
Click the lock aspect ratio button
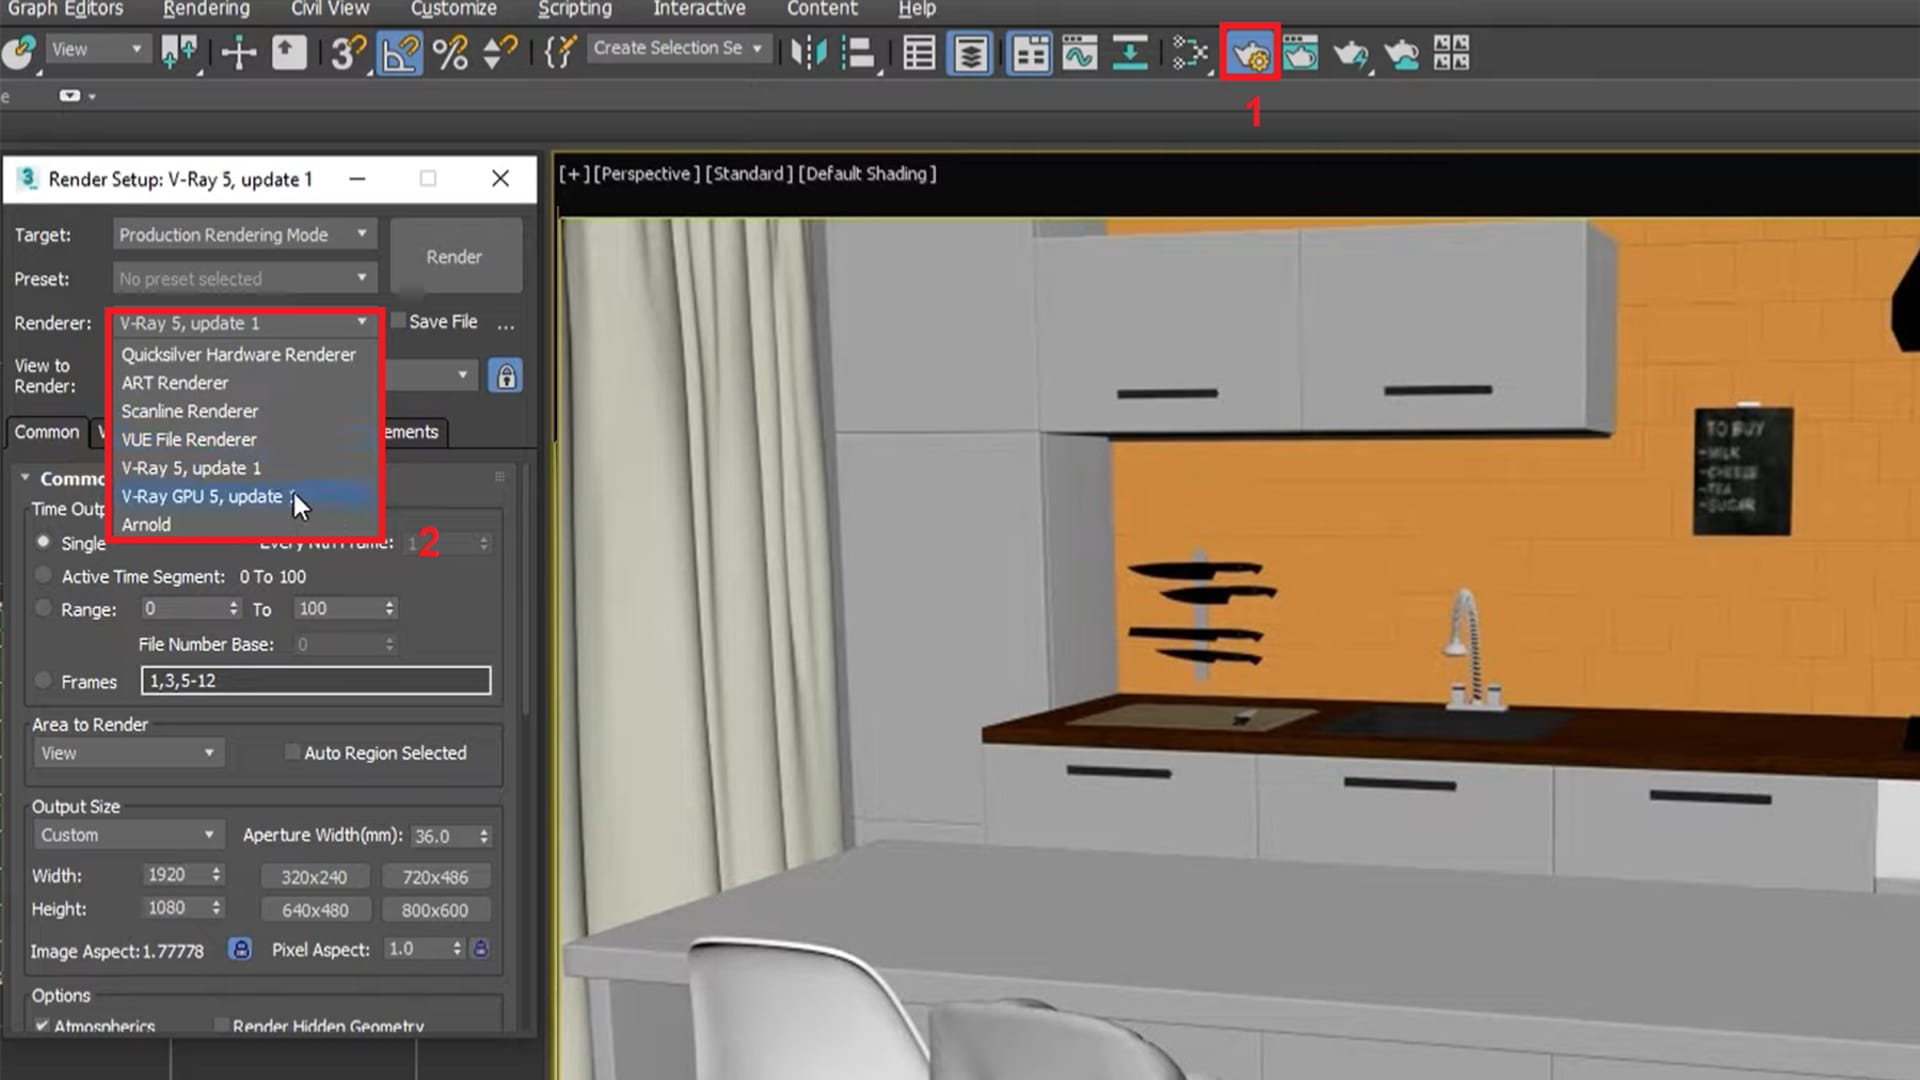[239, 948]
